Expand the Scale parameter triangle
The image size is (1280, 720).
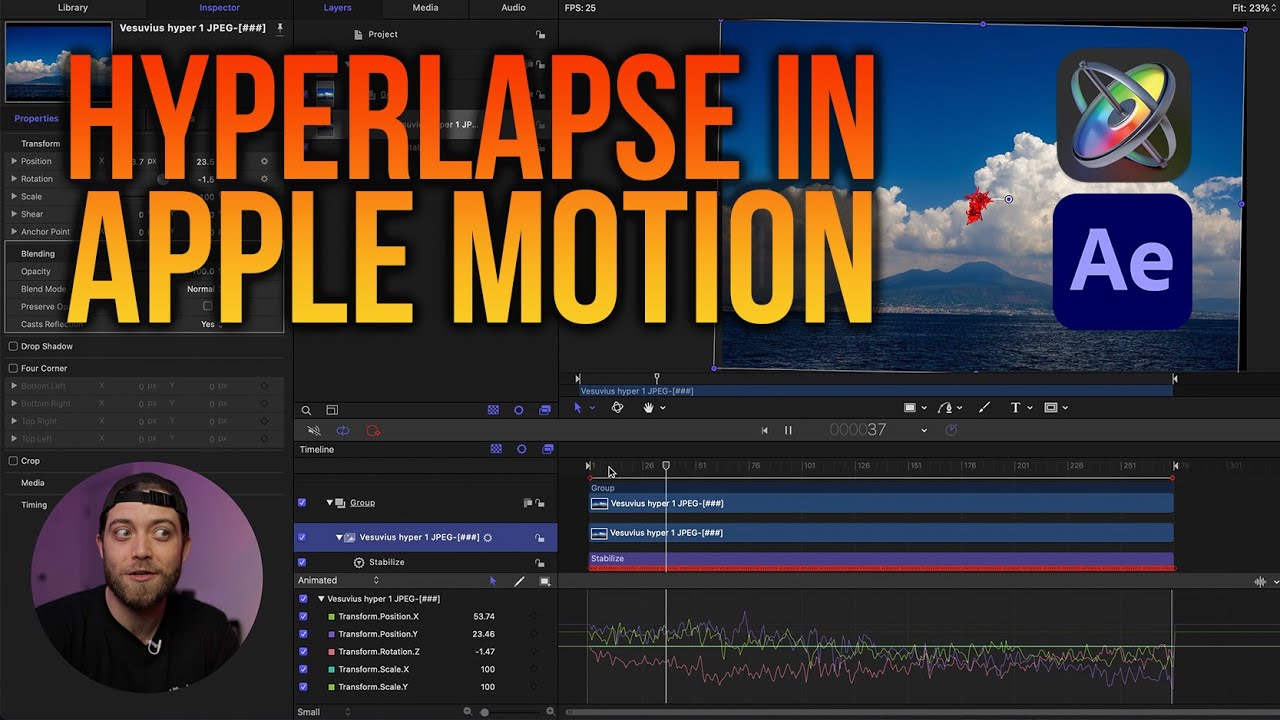[x=14, y=197]
